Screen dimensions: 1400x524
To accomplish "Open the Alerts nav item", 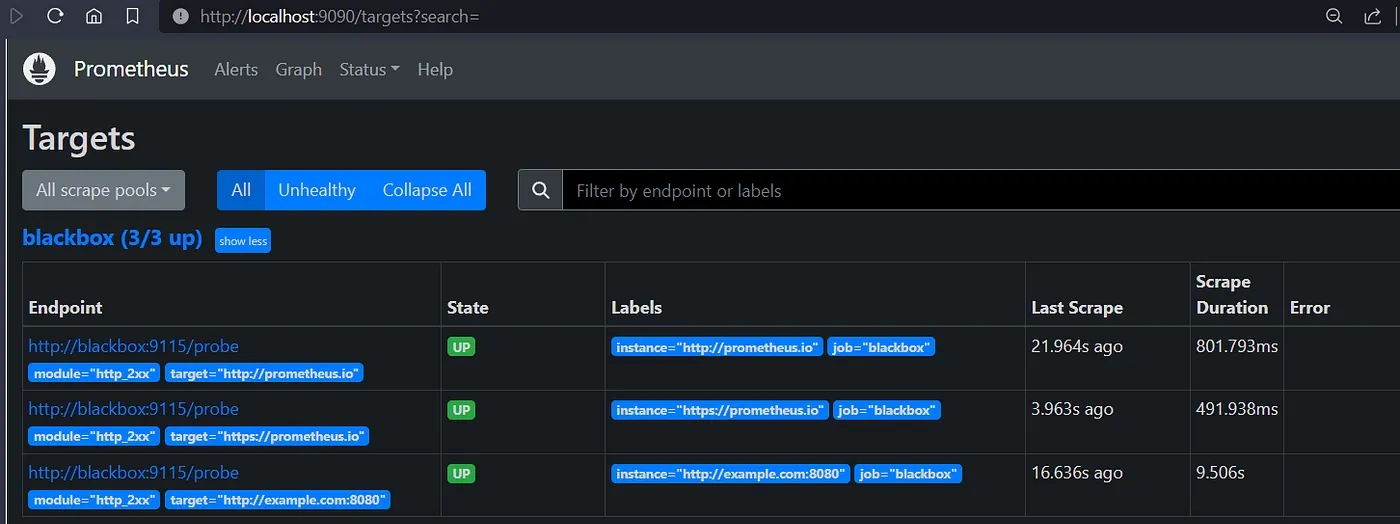I will click(x=236, y=69).
